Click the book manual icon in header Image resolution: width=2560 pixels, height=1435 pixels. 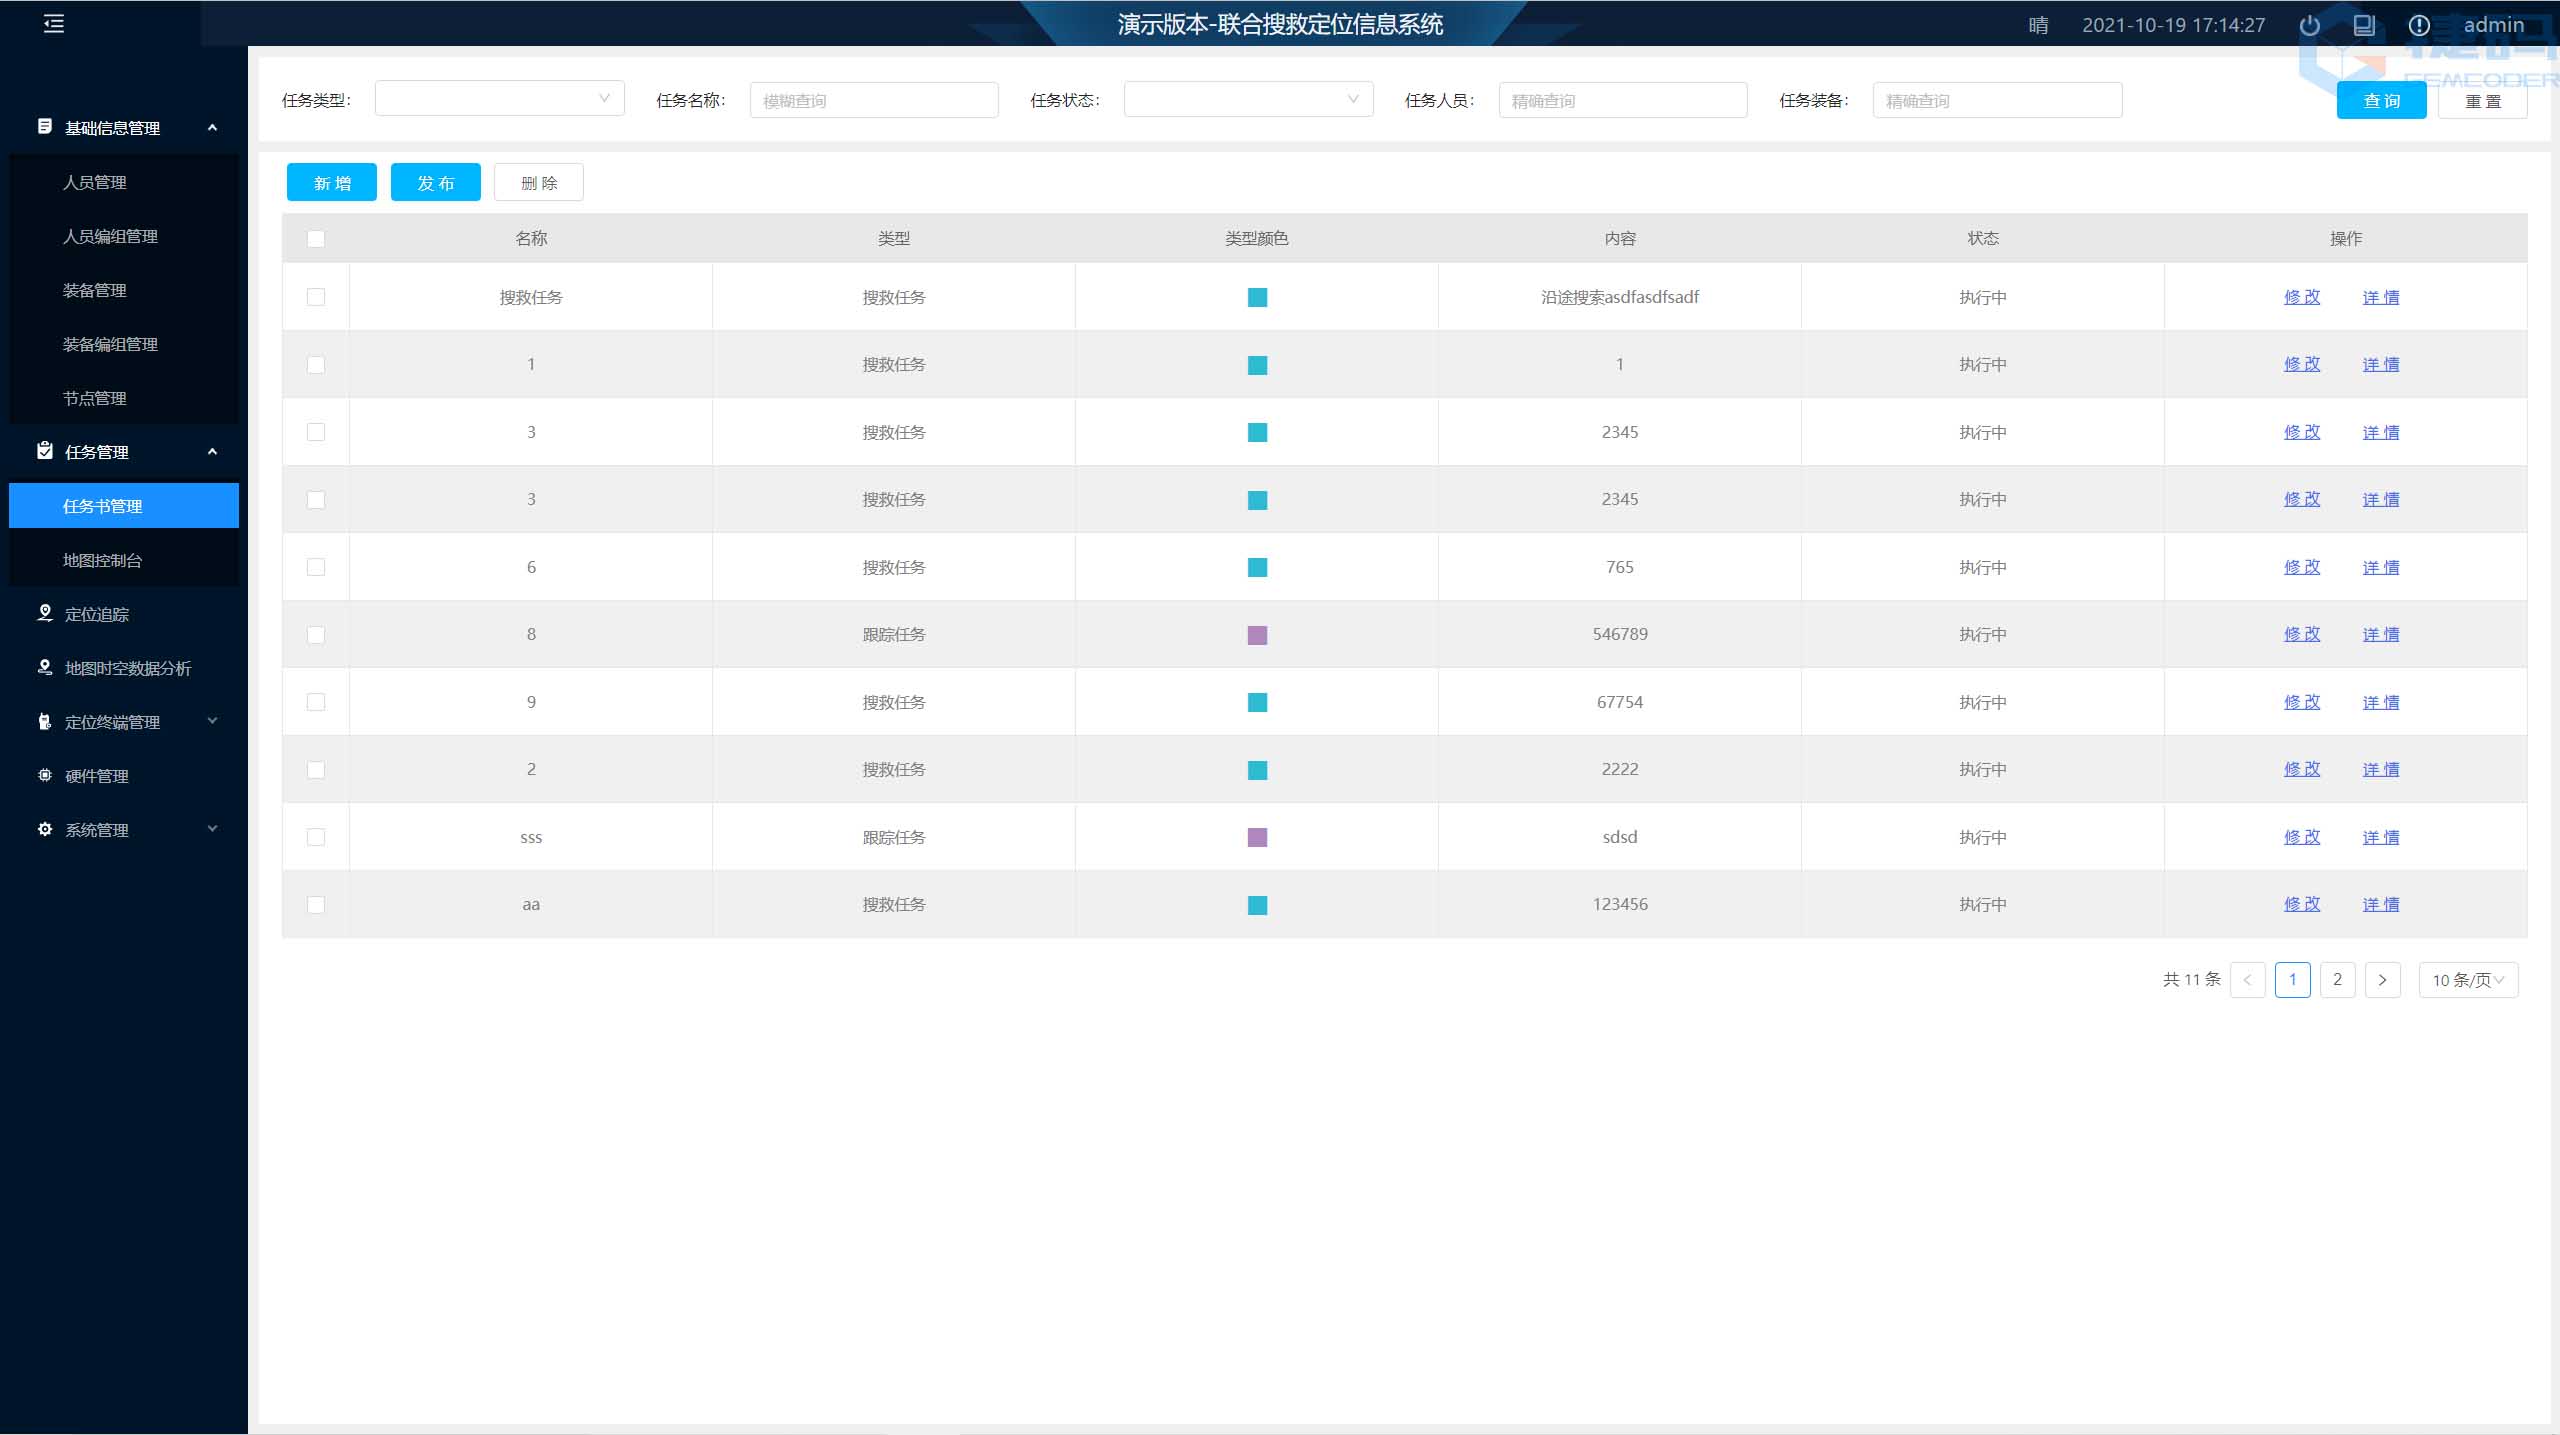tap(2364, 26)
